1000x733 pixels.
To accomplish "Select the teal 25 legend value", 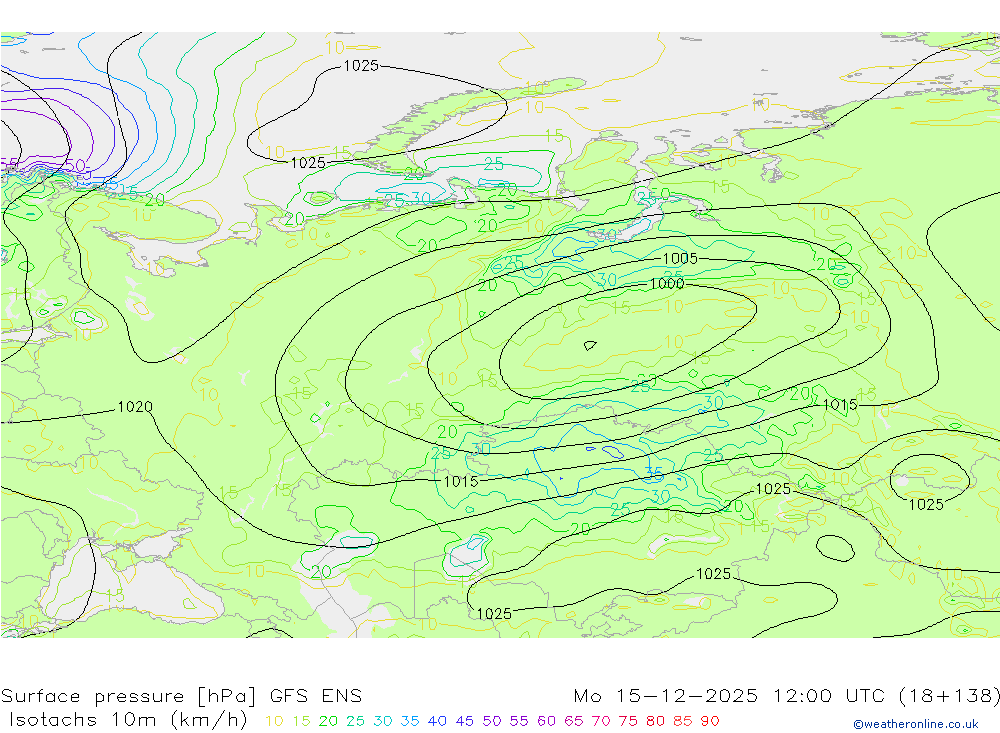I will tap(355, 722).
